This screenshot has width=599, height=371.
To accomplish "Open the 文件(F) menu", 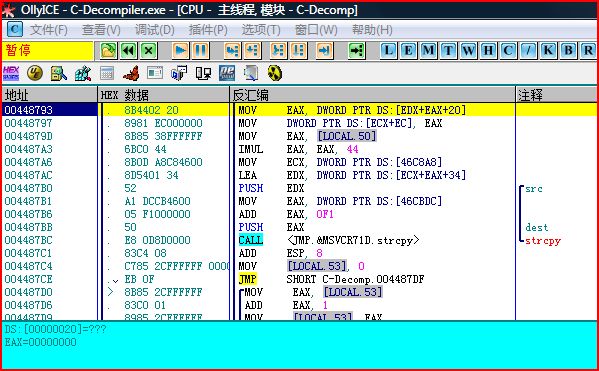I will (x=49, y=30).
